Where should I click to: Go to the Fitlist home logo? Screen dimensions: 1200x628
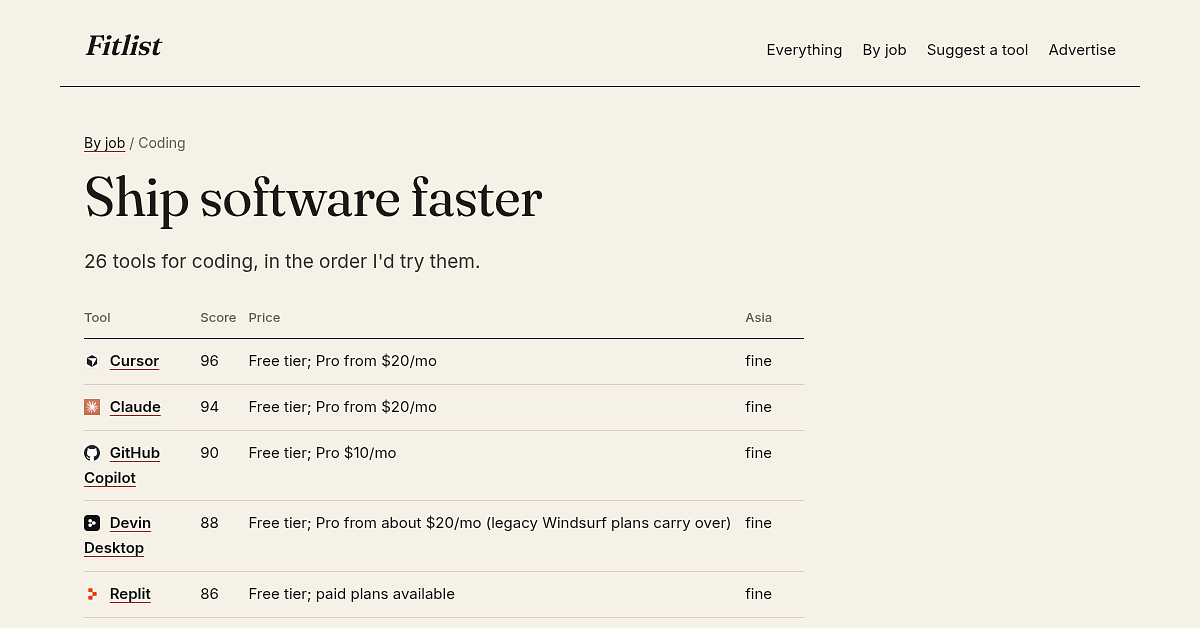coord(123,46)
